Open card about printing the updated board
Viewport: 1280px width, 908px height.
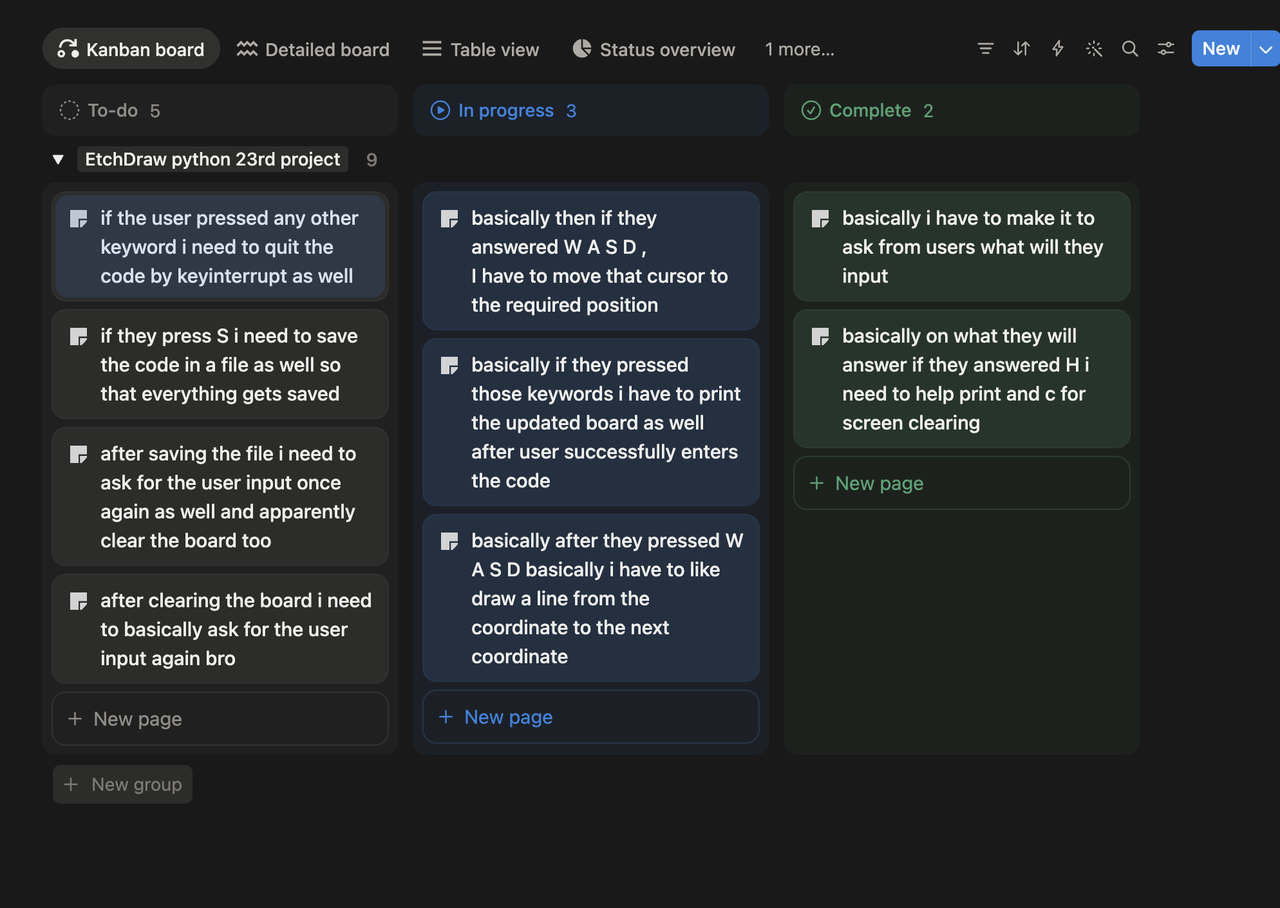point(591,423)
